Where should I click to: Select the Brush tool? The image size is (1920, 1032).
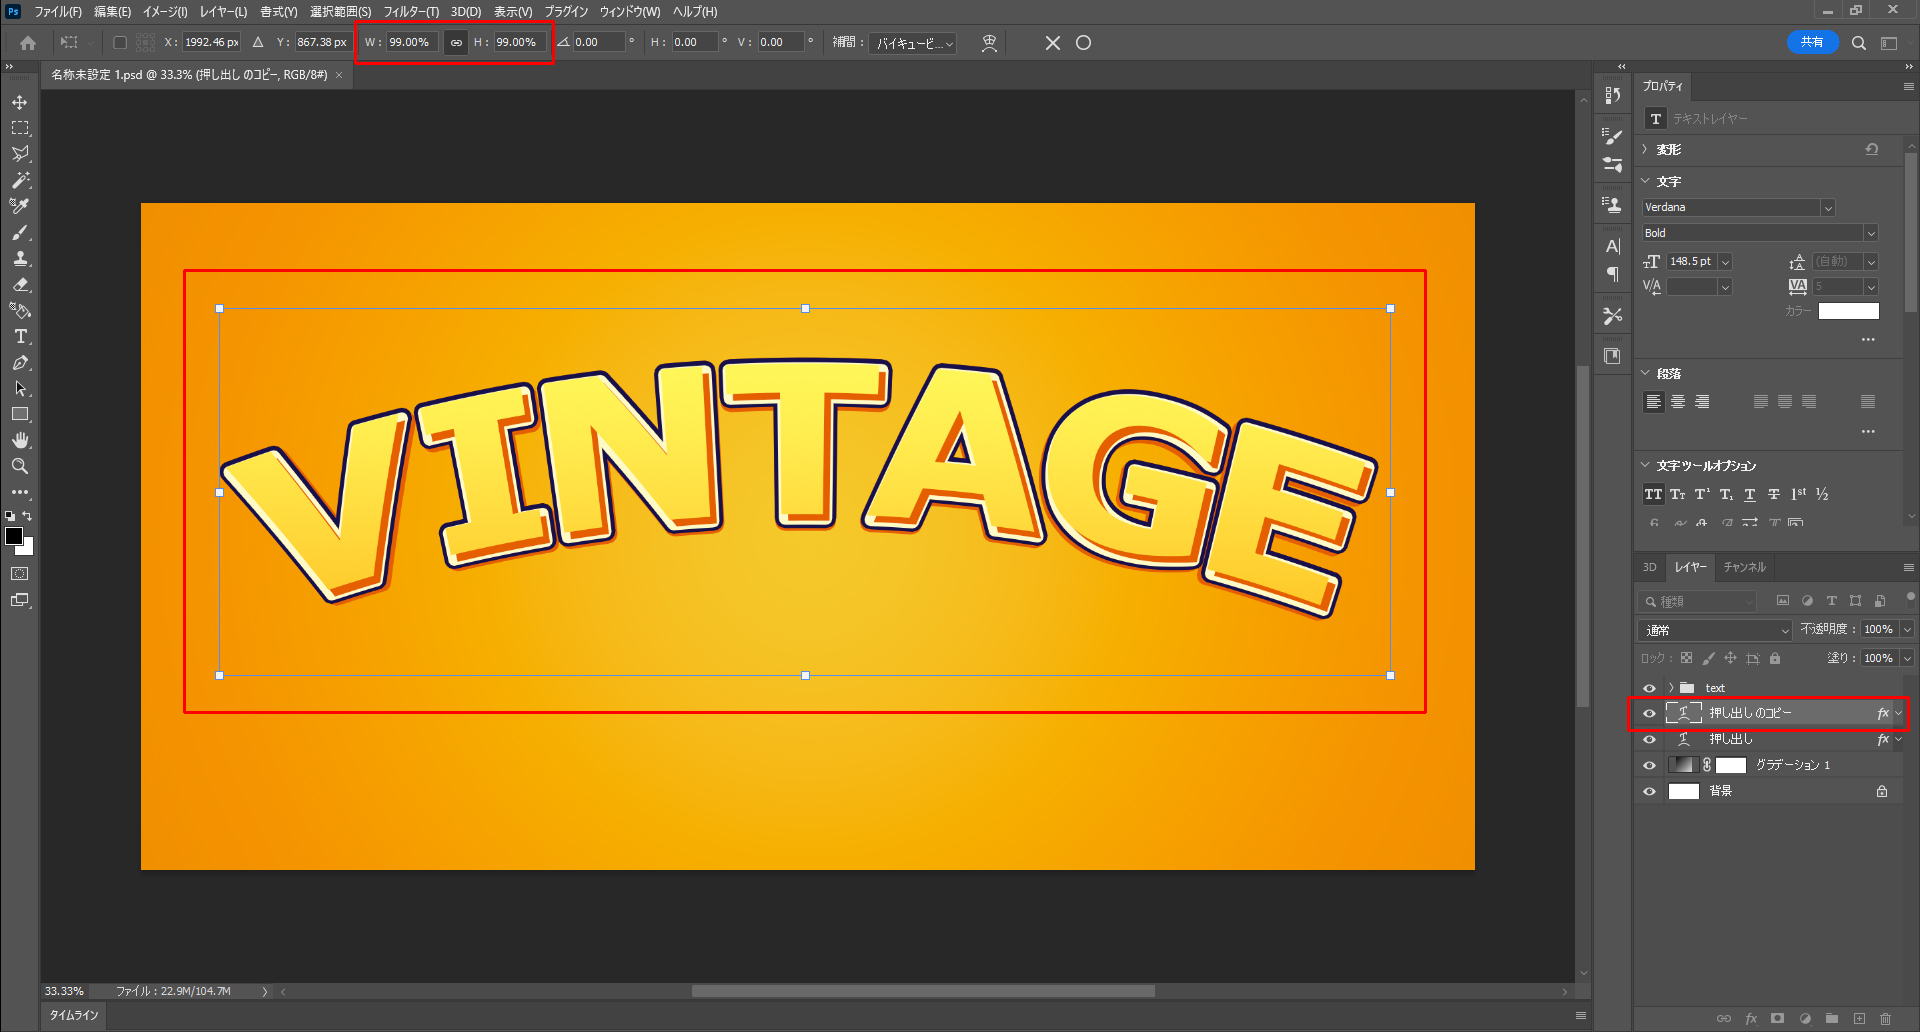[x=20, y=233]
